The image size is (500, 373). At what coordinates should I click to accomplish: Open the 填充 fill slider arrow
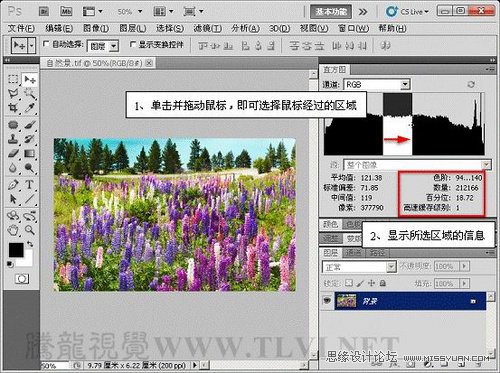coord(464,283)
